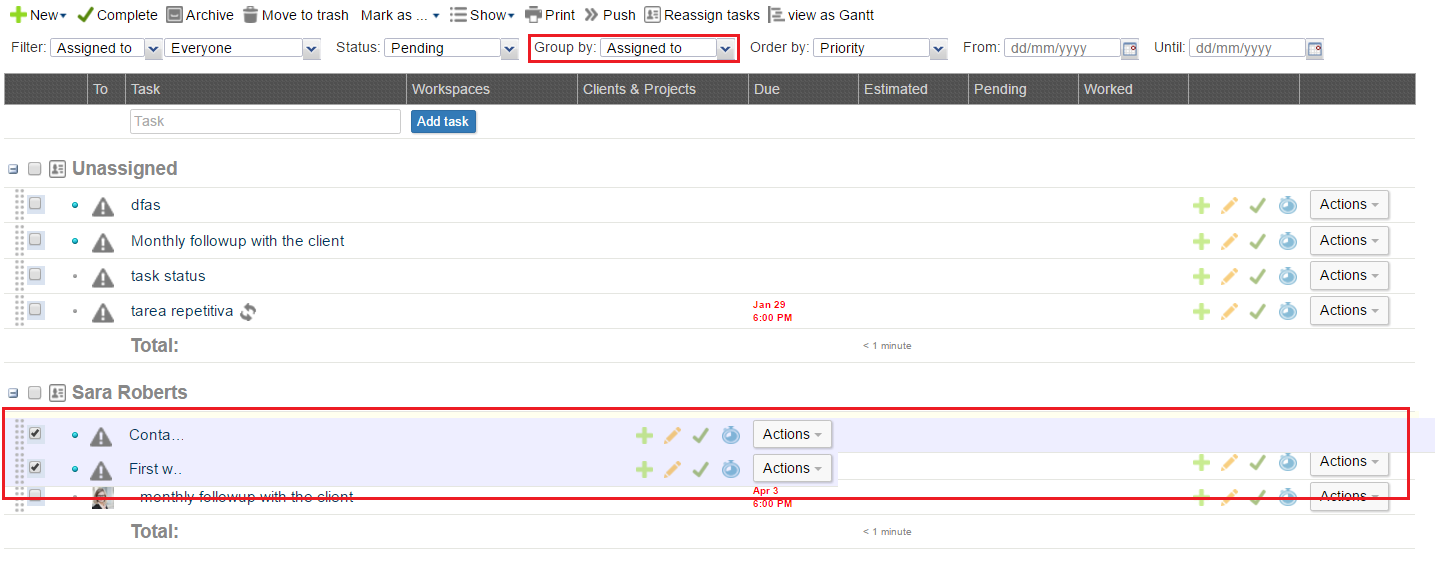
Task: Open Actions for task status row
Action: click(x=1349, y=276)
